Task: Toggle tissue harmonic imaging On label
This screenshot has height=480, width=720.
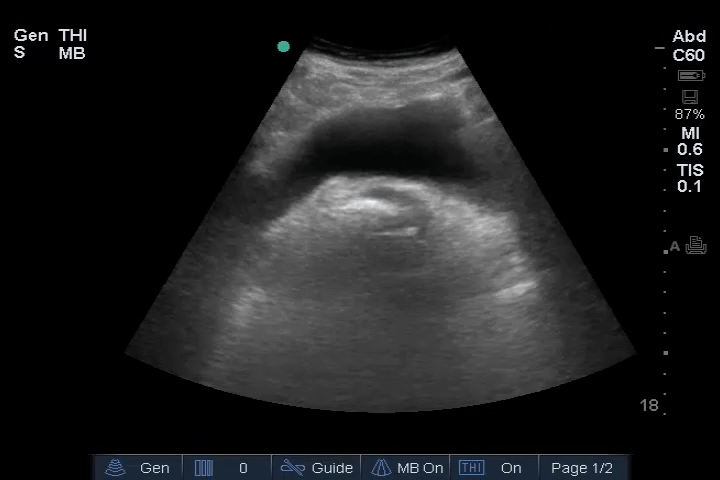Action: tap(511, 468)
